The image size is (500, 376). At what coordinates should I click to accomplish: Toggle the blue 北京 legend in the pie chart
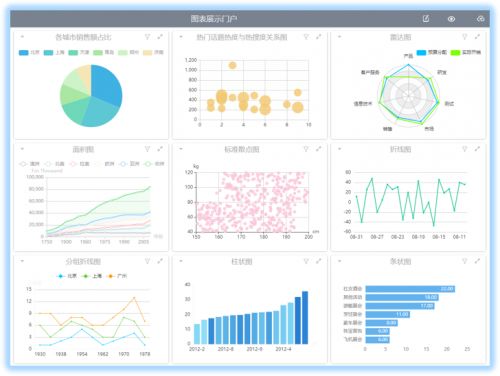pos(29,53)
